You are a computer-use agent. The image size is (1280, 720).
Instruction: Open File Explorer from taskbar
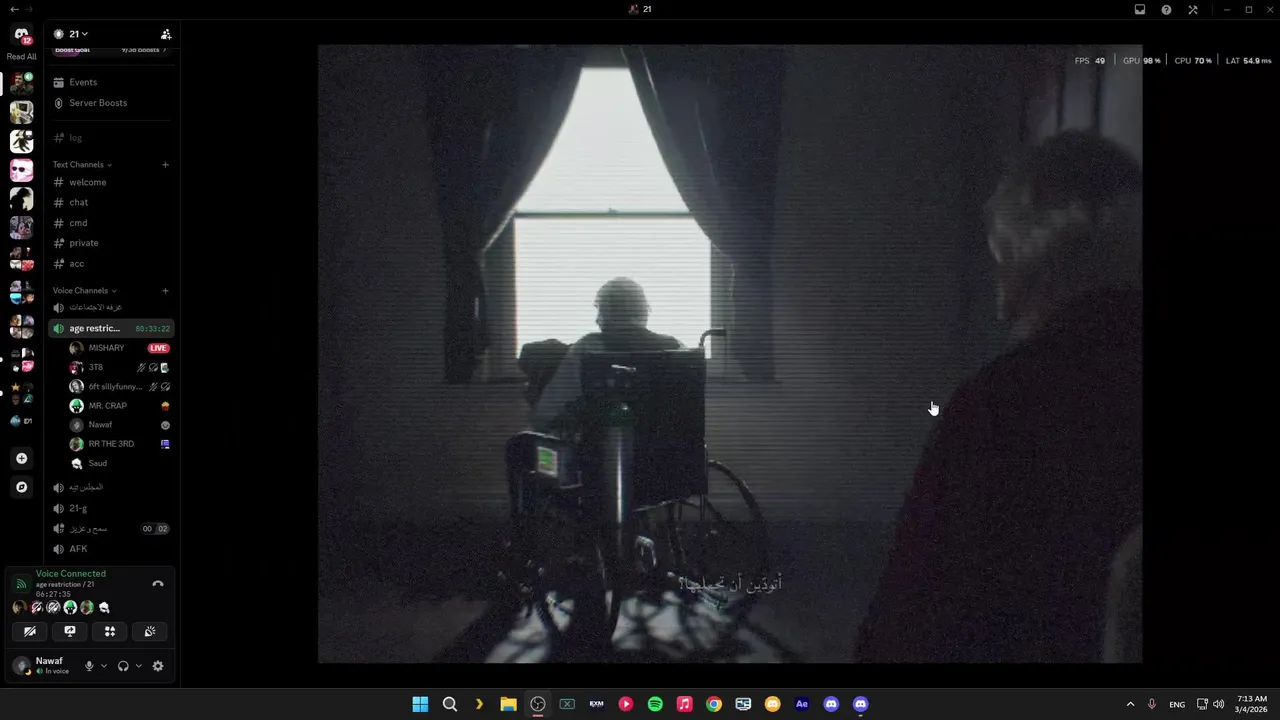tap(508, 704)
